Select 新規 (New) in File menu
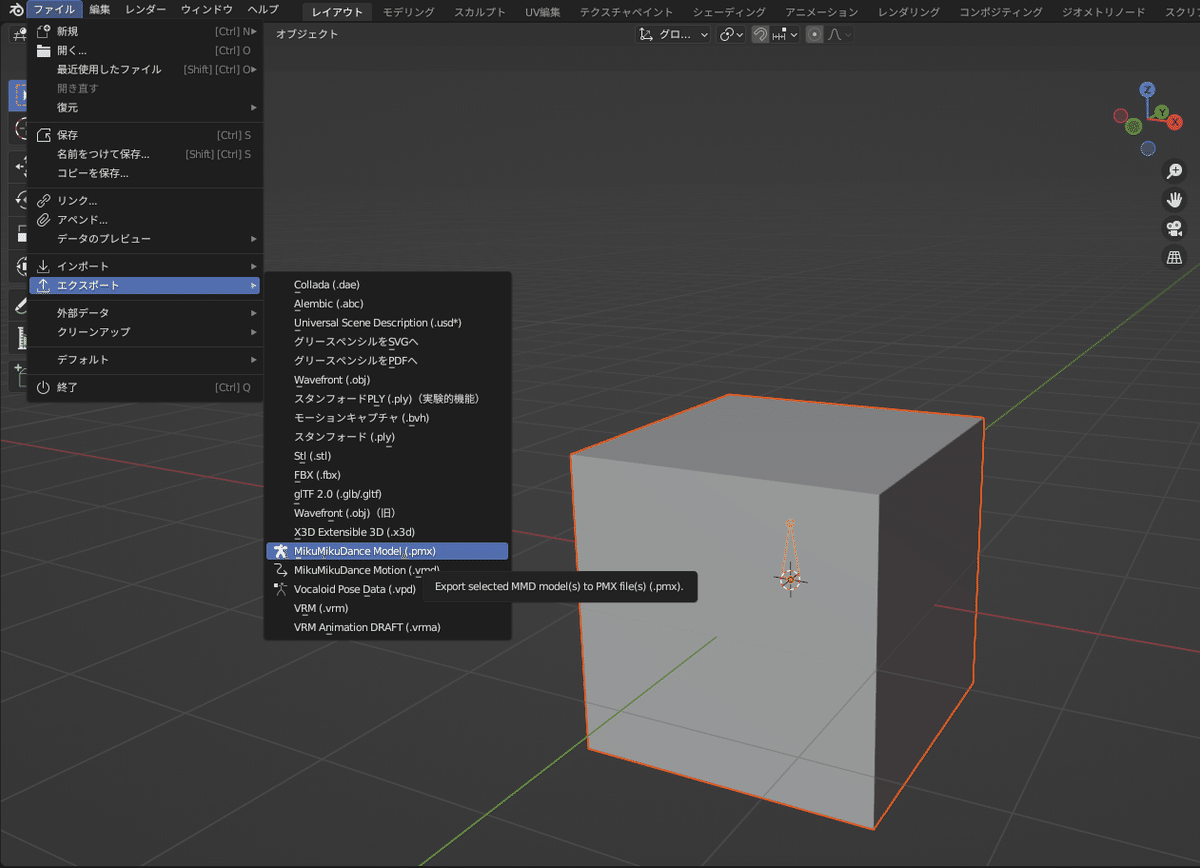 click(x=145, y=31)
